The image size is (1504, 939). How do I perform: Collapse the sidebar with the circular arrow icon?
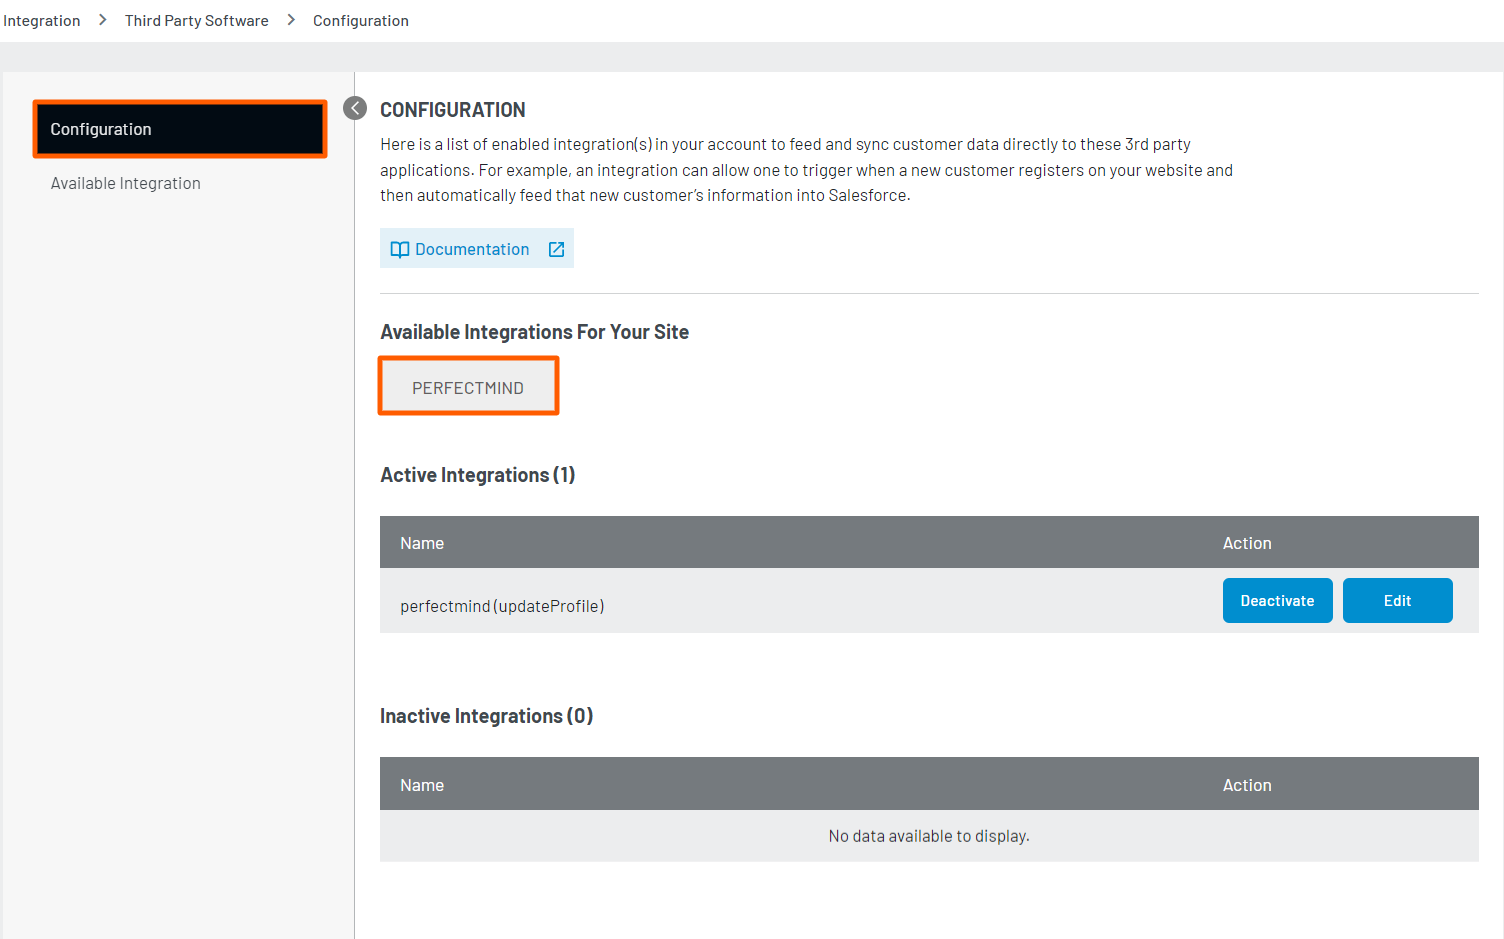click(355, 108)
